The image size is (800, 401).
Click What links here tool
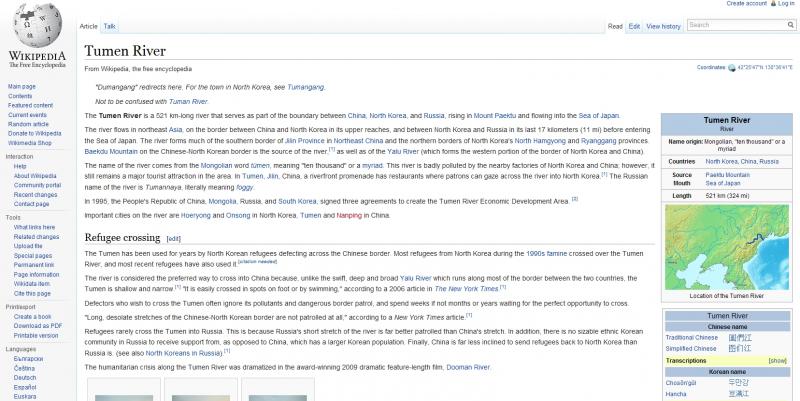click(34, 227)
